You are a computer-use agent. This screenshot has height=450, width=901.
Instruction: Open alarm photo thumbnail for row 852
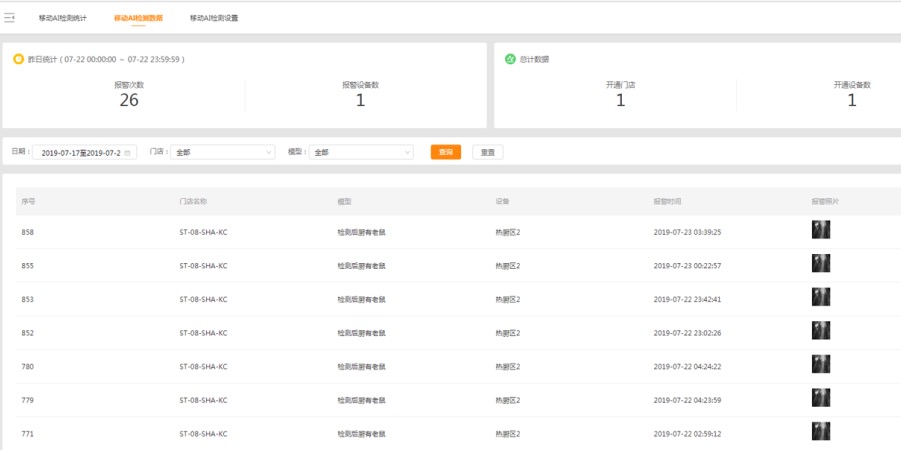pyautogui.click(x=821, y=330)
